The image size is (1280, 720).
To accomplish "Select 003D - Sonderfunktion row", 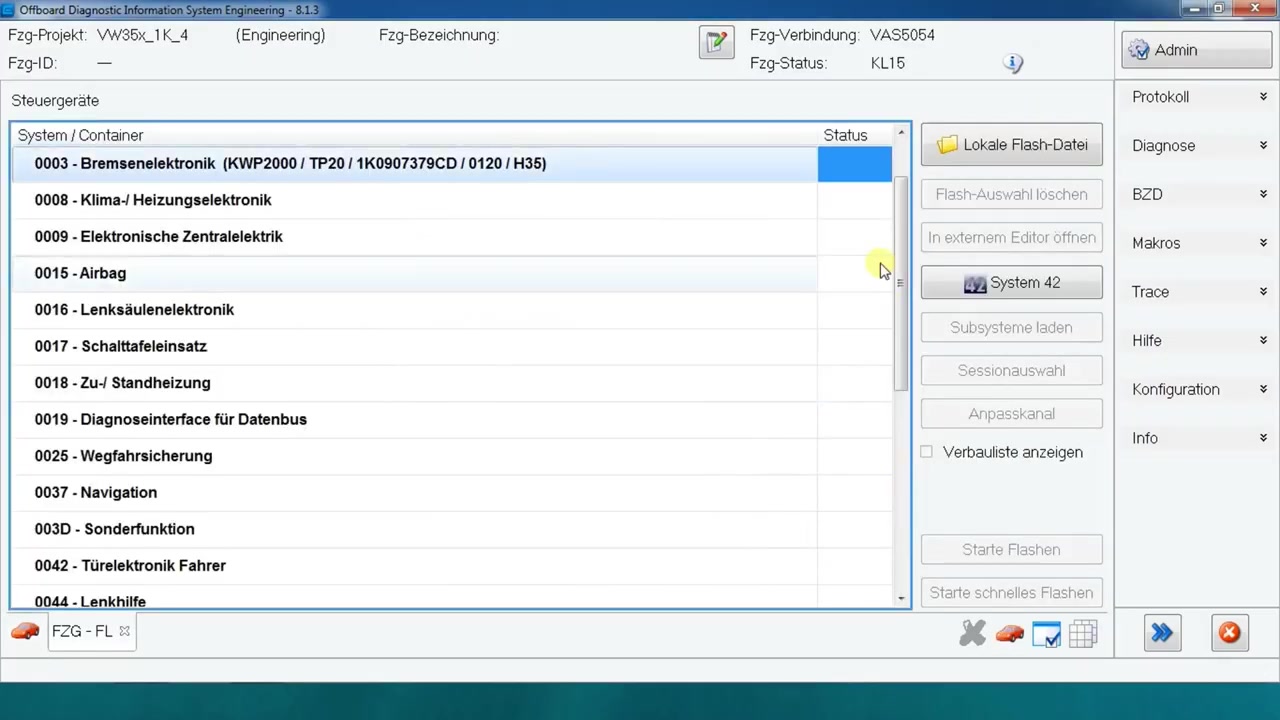I will (452, 529).
